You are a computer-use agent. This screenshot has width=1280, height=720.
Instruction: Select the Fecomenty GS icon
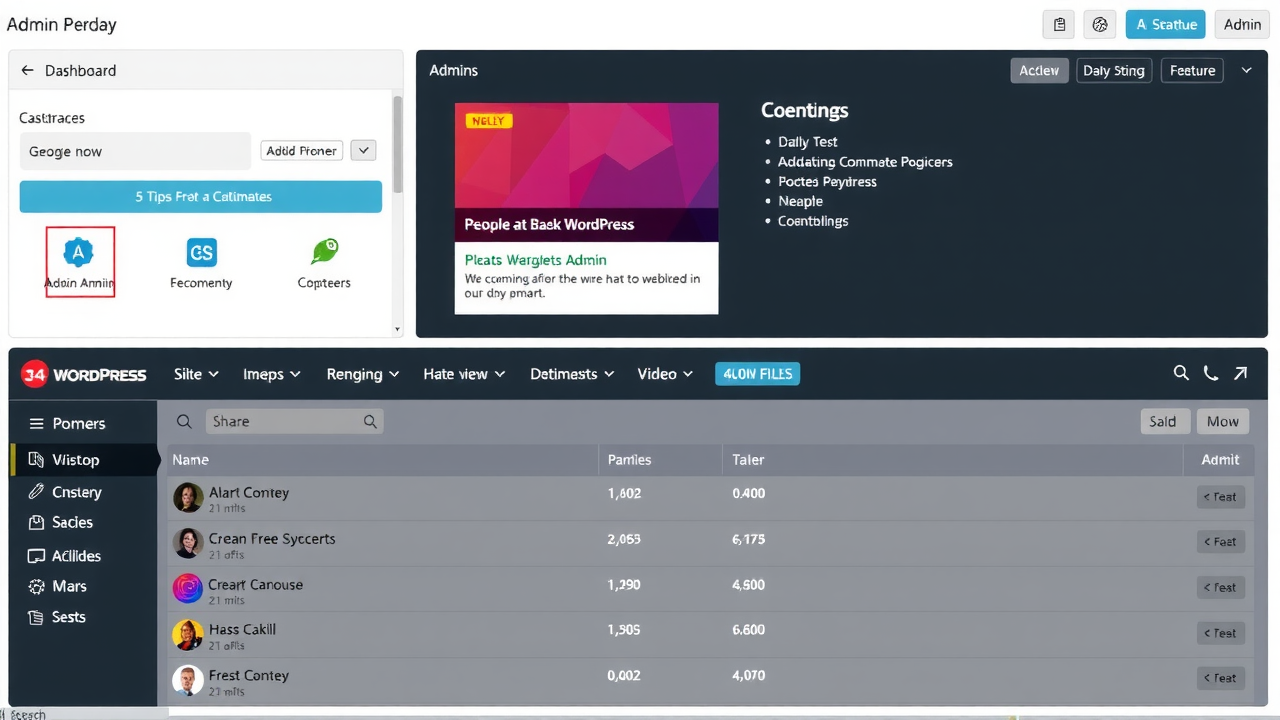coord(201,252)
